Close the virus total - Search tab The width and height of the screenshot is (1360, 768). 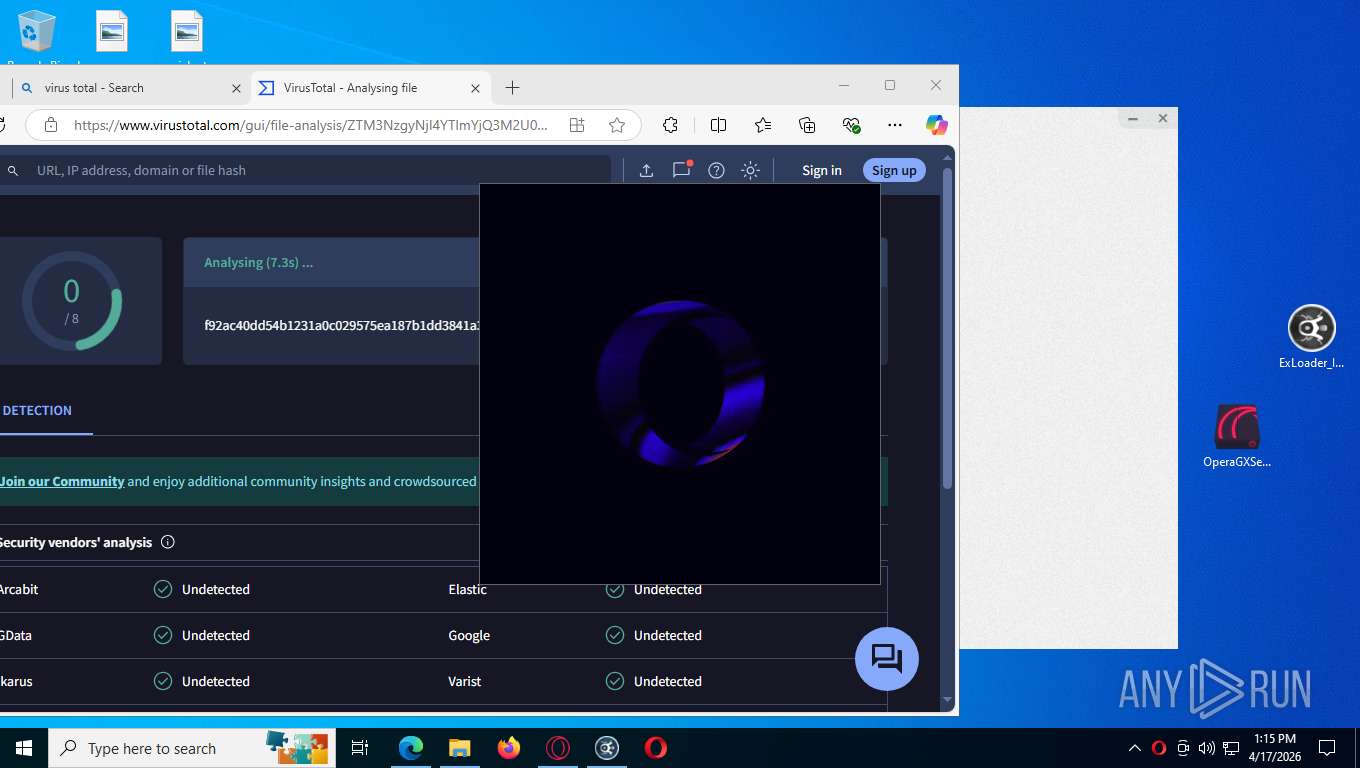click(x=236, y=88)
